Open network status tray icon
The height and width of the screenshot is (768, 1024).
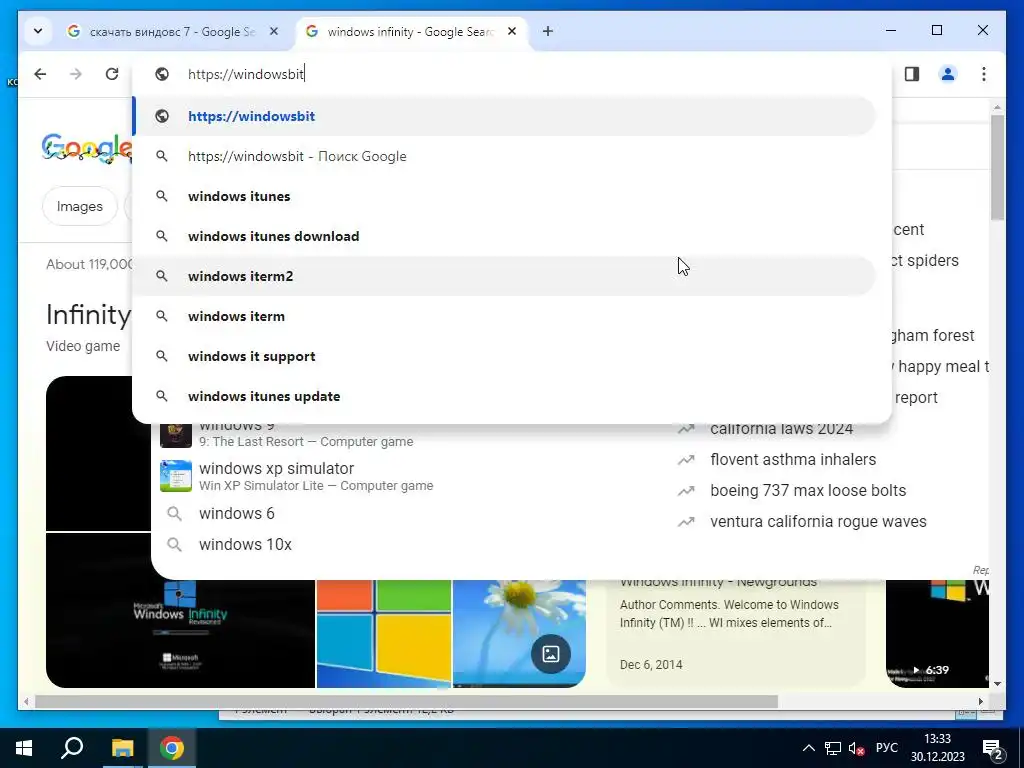pyautogui.click(x=833, y=748)
